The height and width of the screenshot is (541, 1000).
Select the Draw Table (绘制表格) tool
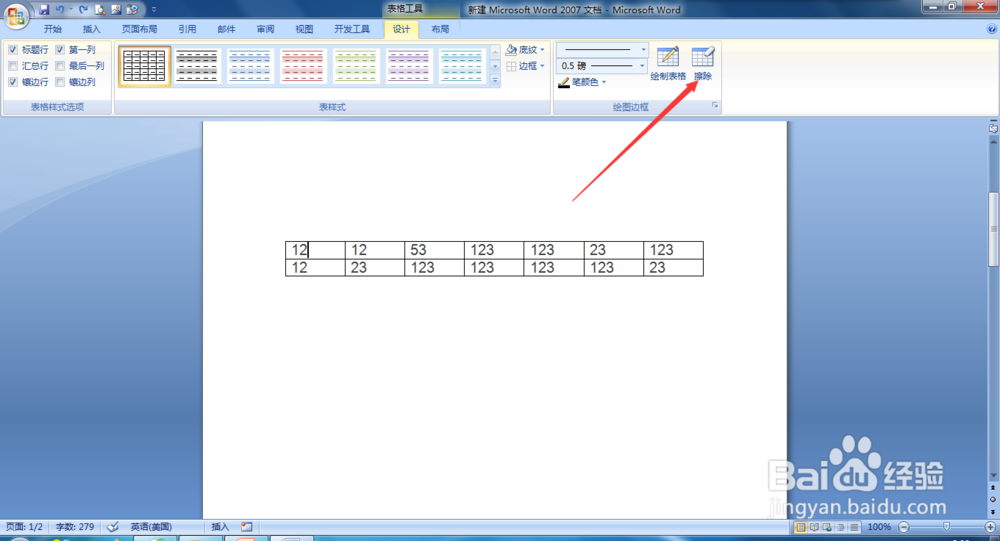click(668, 64)
